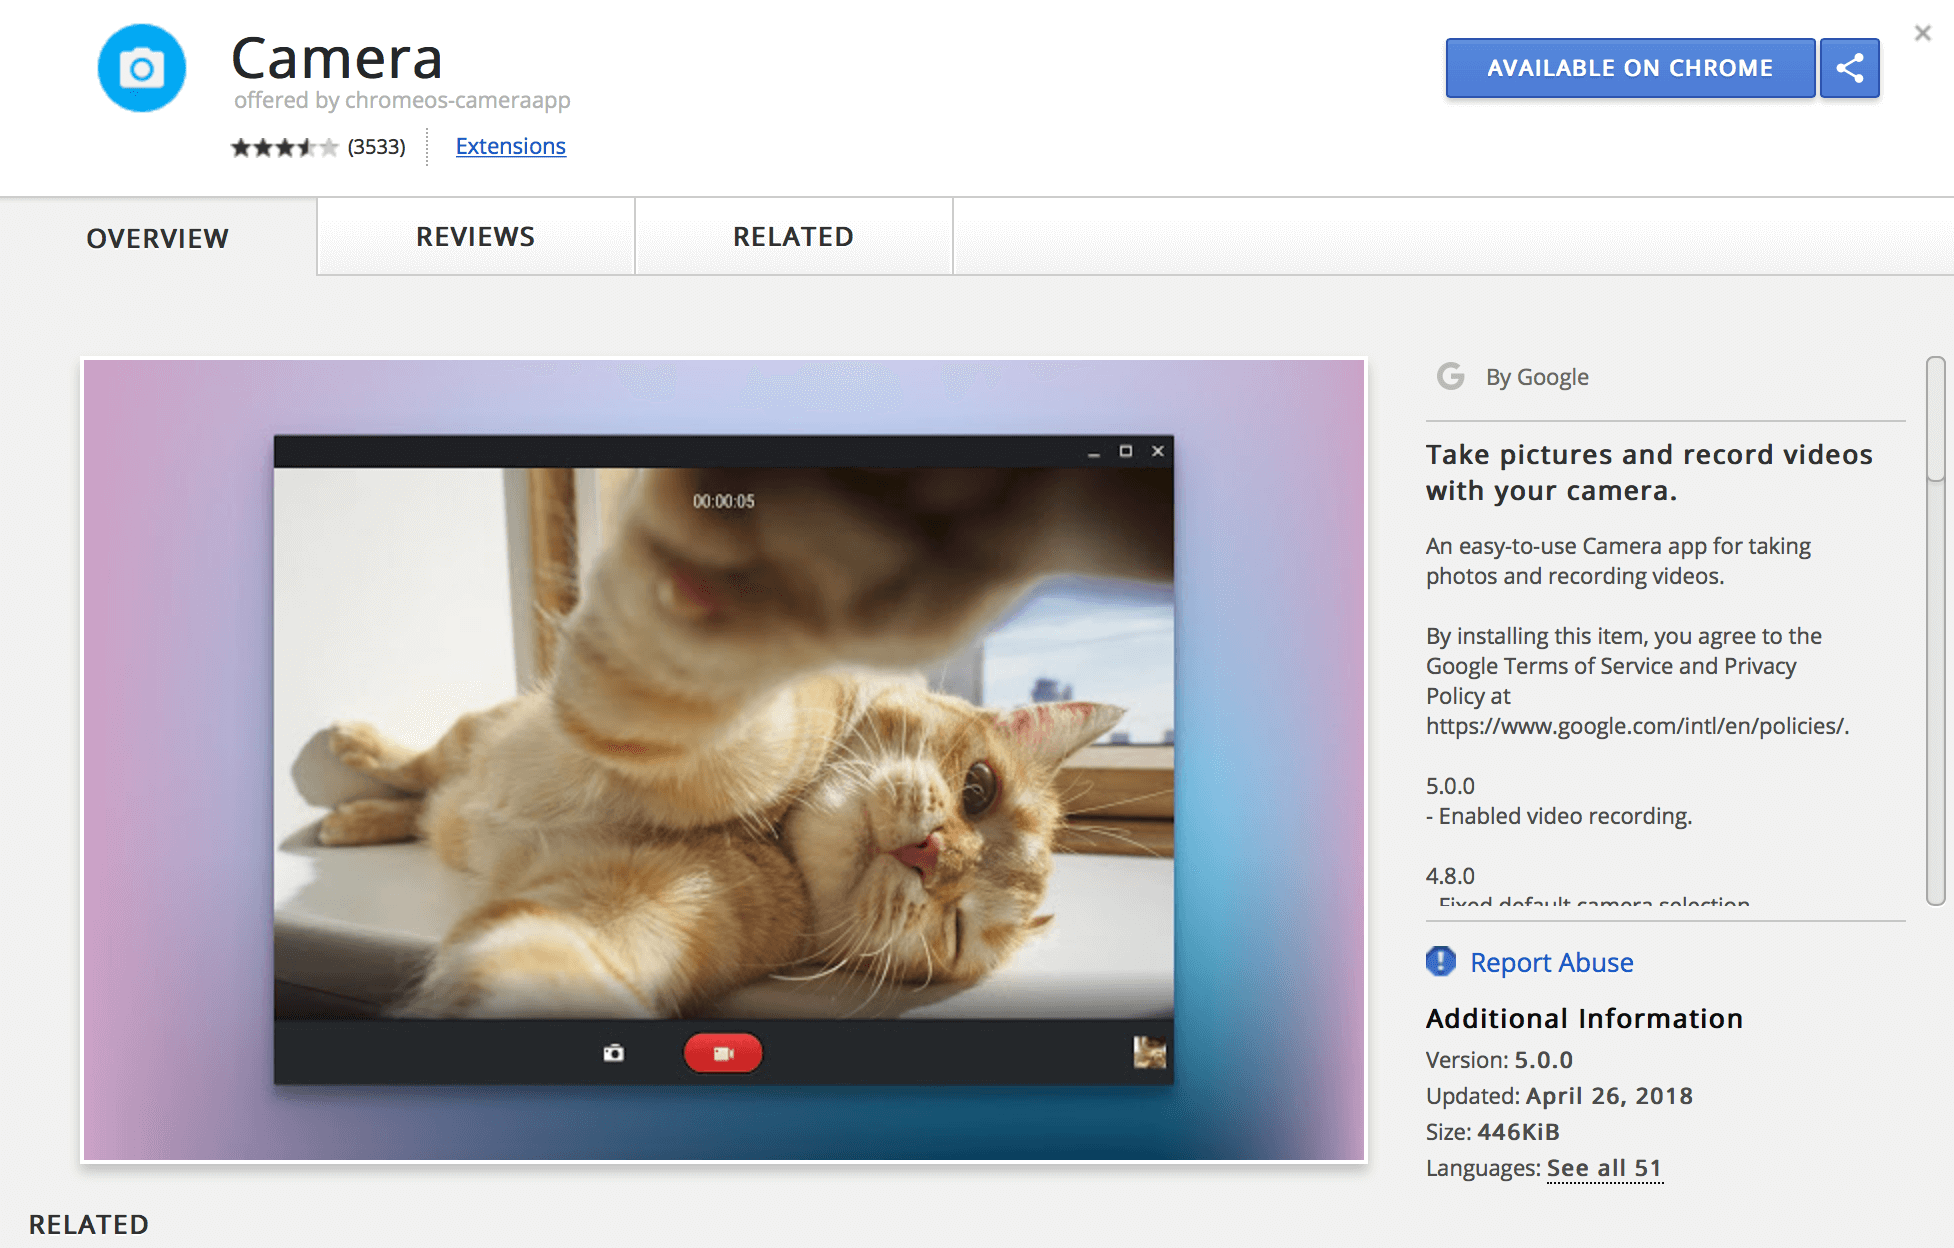Click the 4.8.0 version note
Image resolution: width=1954 pixels, height=1248 pixels.
point(1450,876)
